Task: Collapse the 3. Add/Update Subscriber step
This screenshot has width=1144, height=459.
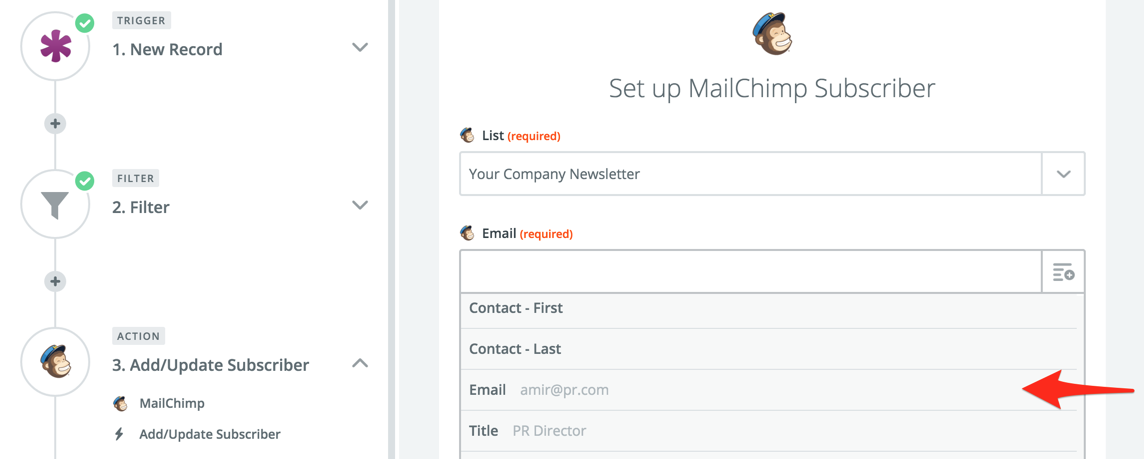Action: click(x=360, y=363)
